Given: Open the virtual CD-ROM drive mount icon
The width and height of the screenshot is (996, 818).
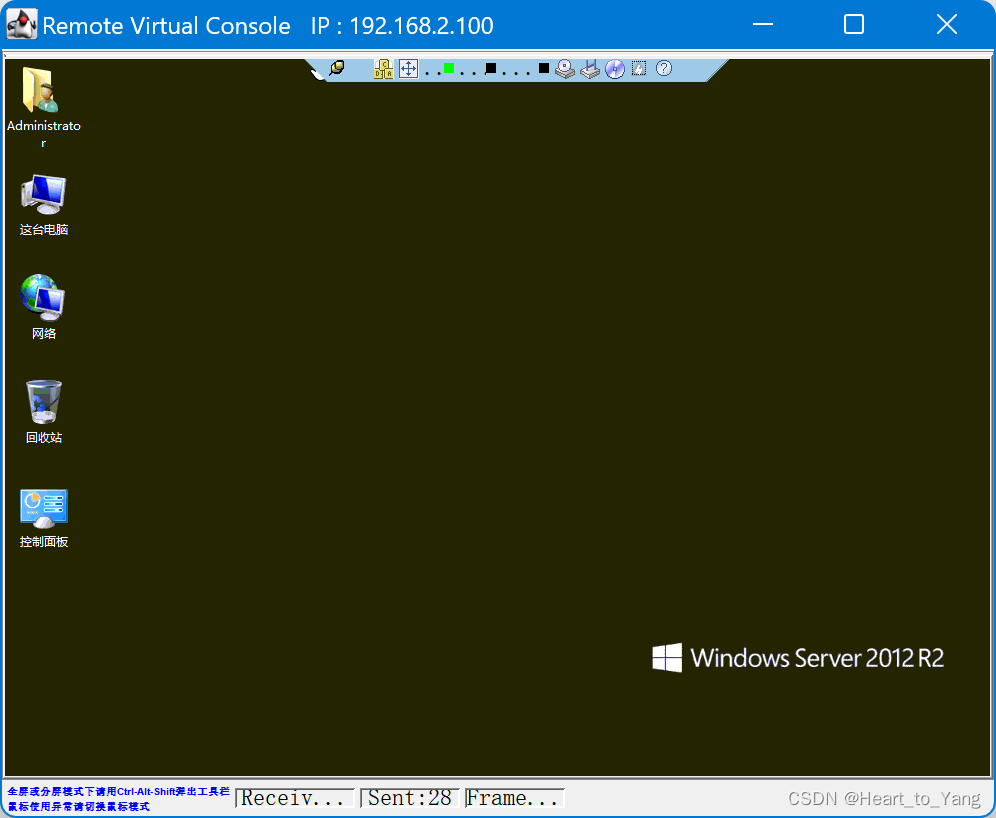Looking at the screenshot, I should tap(565, 68).
